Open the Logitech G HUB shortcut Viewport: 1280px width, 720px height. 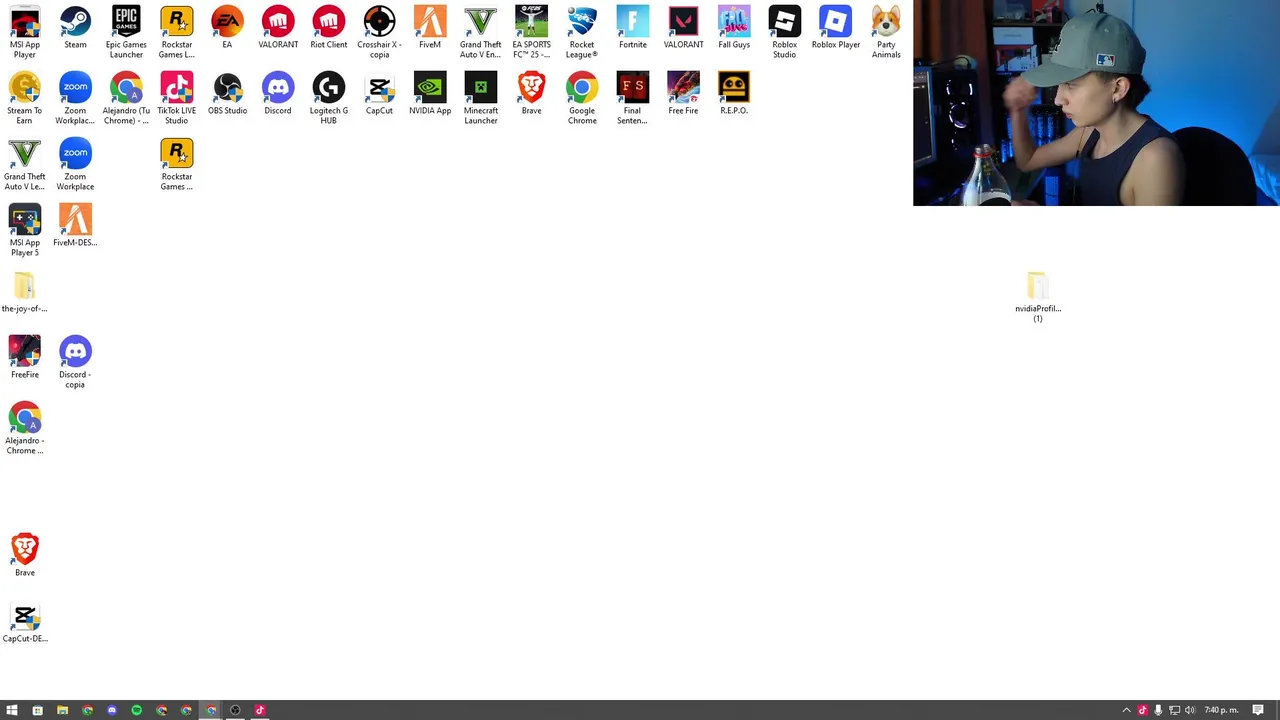(329, 98)
